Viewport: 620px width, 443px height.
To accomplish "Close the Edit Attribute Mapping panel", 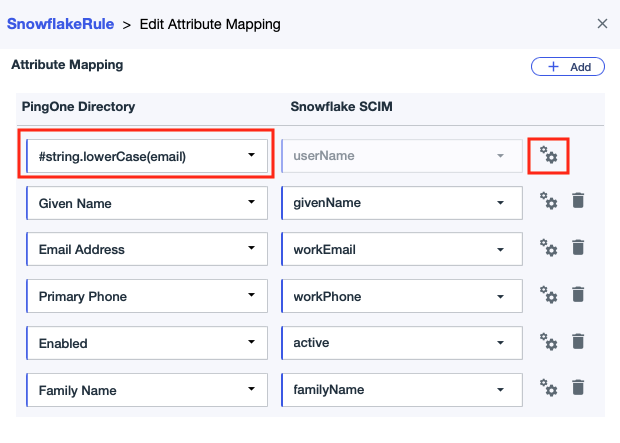I will [601, 23].
